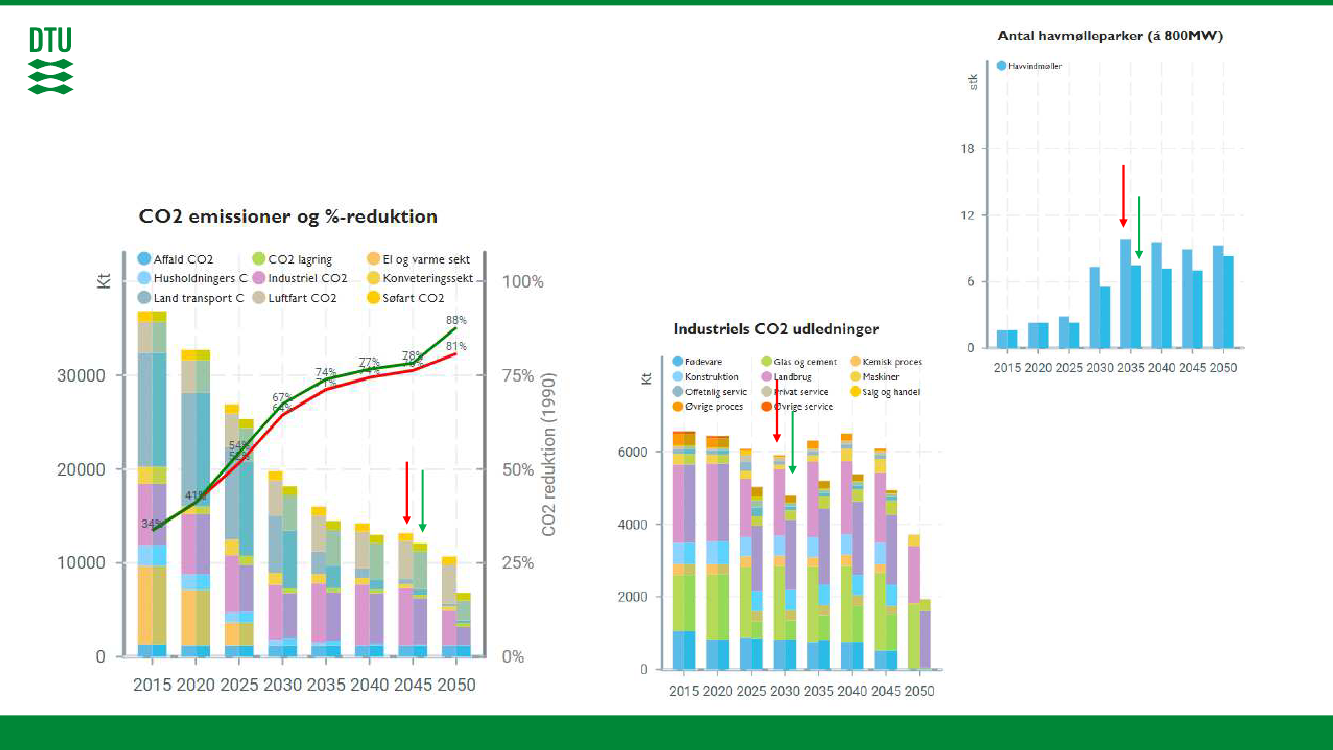The height and width of the screenshot is (750, 1333).
Task: Click the 81% data label on red line
Action: [457, 346]
